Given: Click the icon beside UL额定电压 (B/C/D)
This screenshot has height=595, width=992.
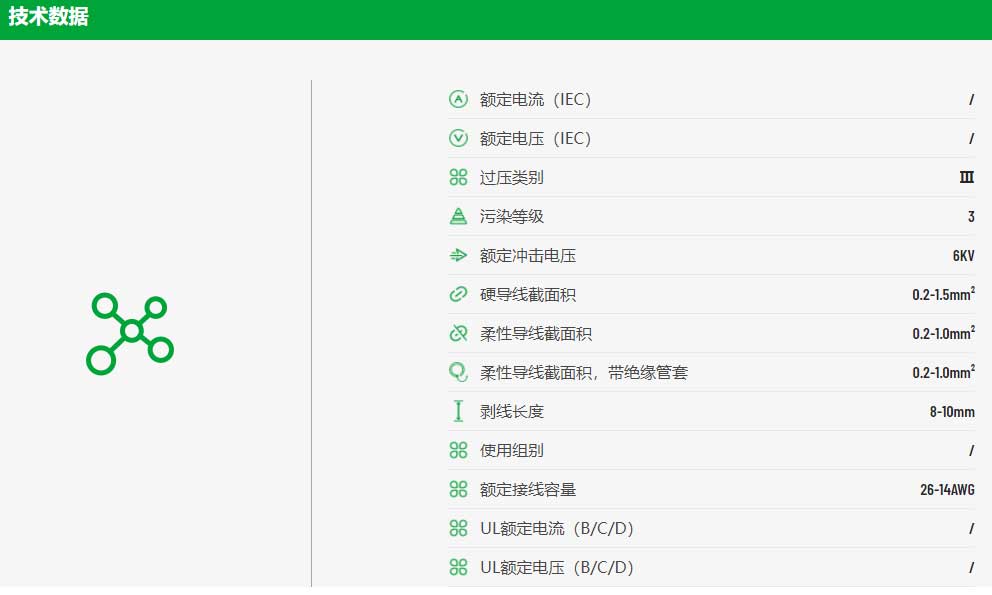Looking at the screenshot, I should point(458,567).
